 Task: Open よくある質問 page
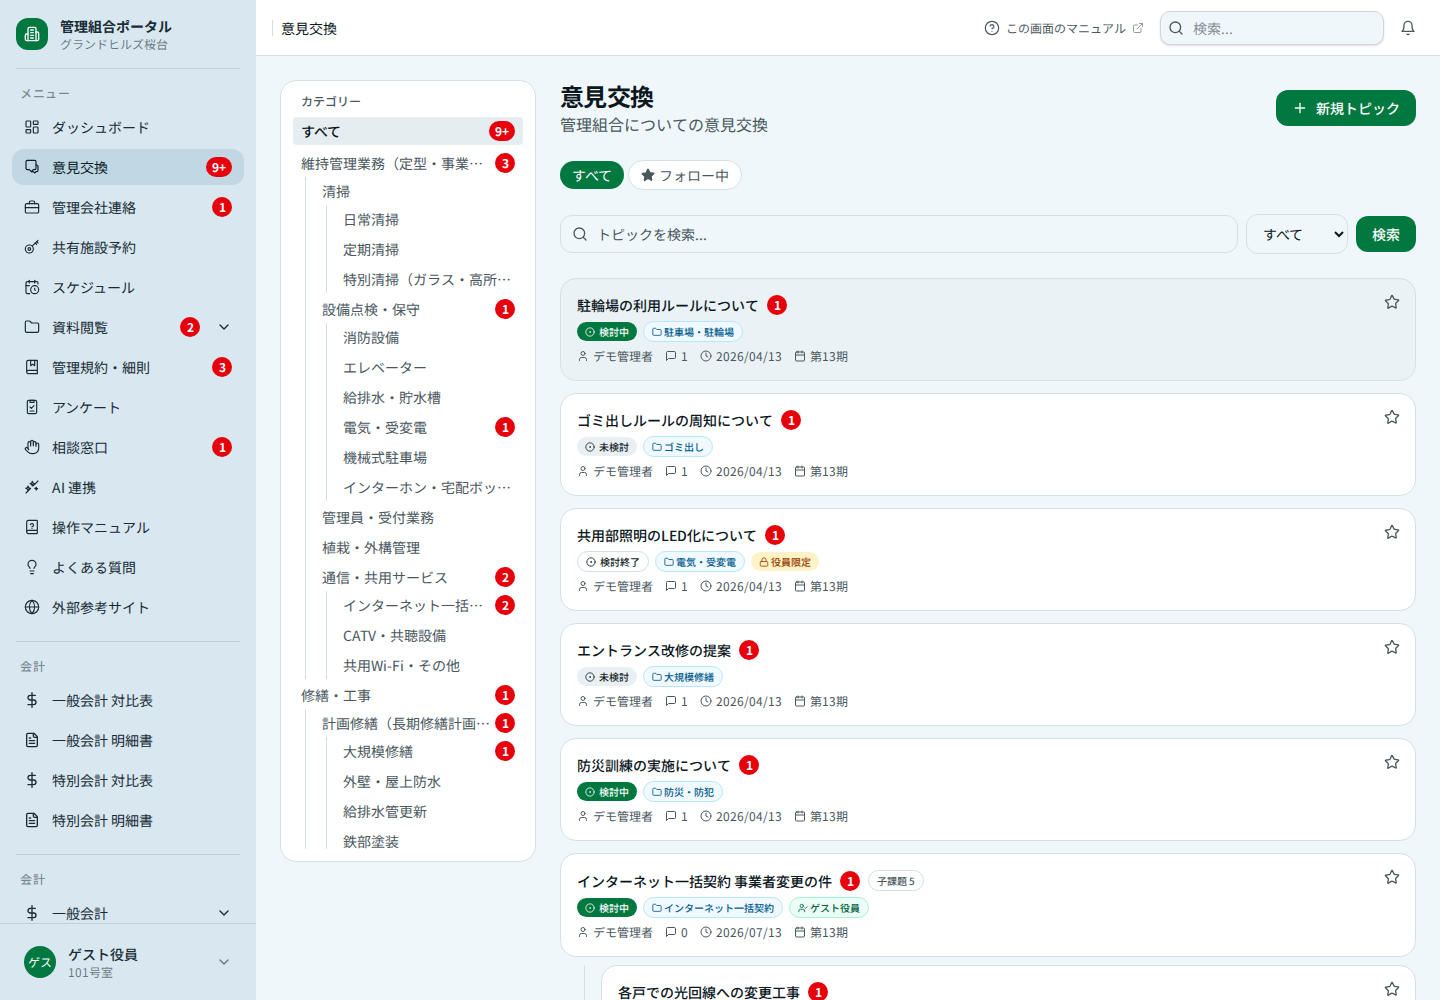point(128,567)
